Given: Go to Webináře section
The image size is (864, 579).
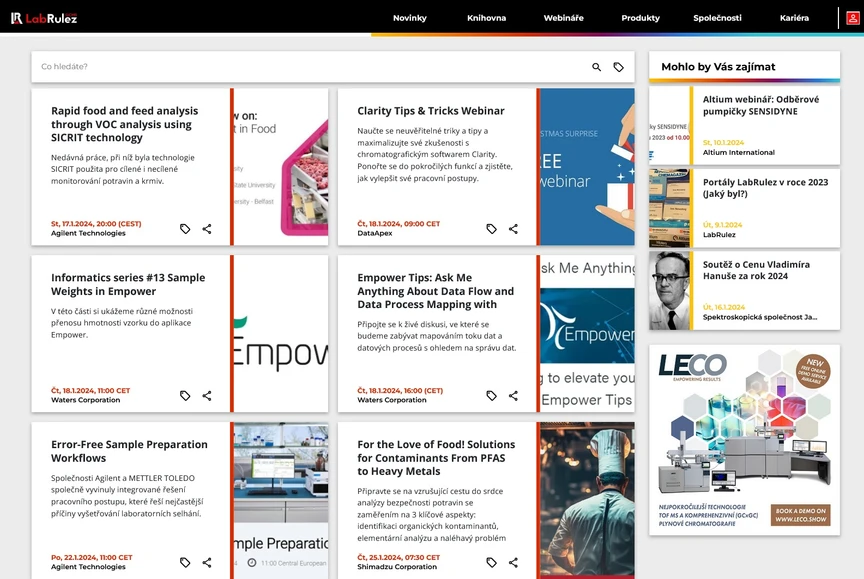Looking at the screenshot, I should tap(563, 18).
